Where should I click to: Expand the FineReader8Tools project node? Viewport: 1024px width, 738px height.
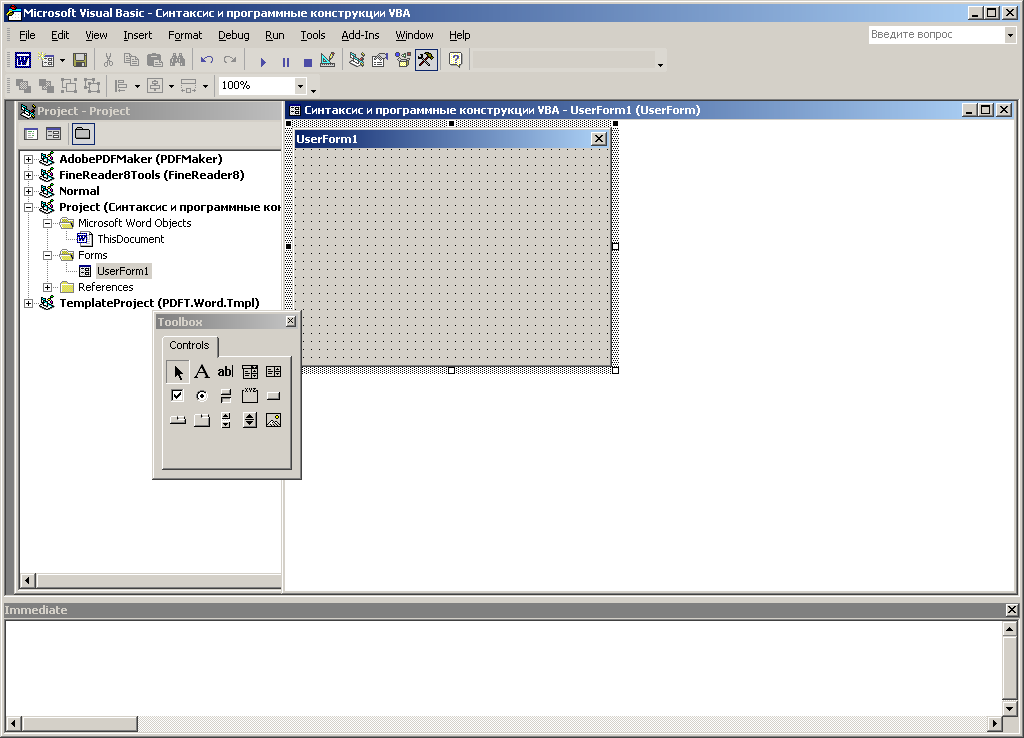28,175
